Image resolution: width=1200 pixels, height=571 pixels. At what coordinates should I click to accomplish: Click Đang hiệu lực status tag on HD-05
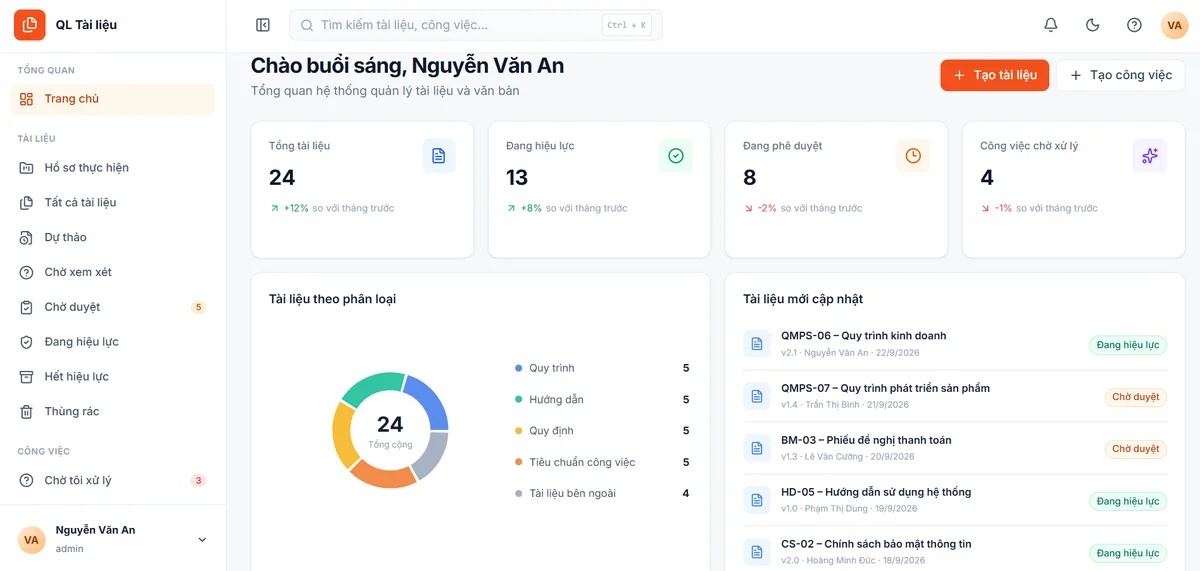point(1128,501)
